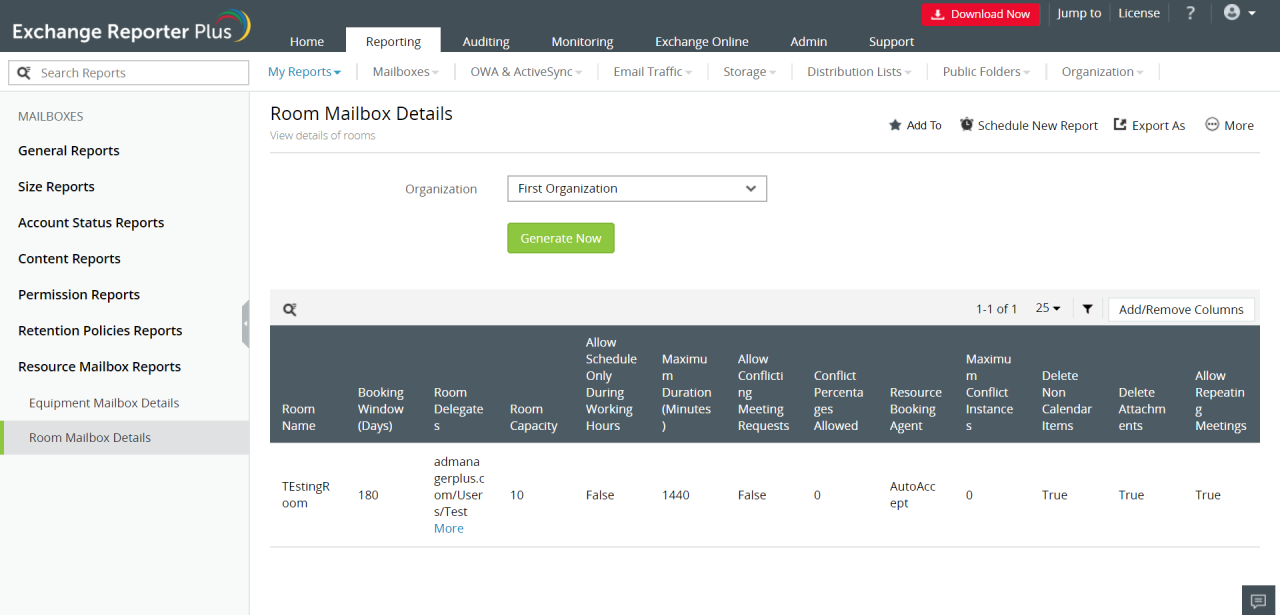1280x615 pixels.
Task: Click the help question mark icon
Action: 1190,13
